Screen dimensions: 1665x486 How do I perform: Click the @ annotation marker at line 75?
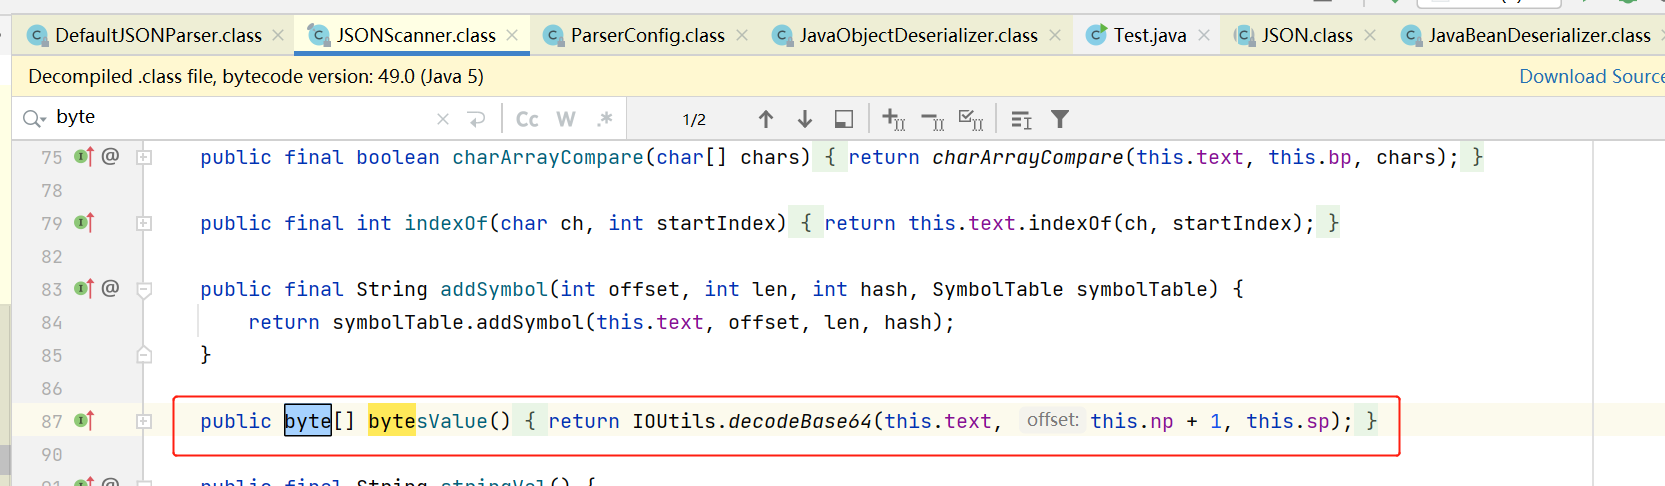(110, 156)
